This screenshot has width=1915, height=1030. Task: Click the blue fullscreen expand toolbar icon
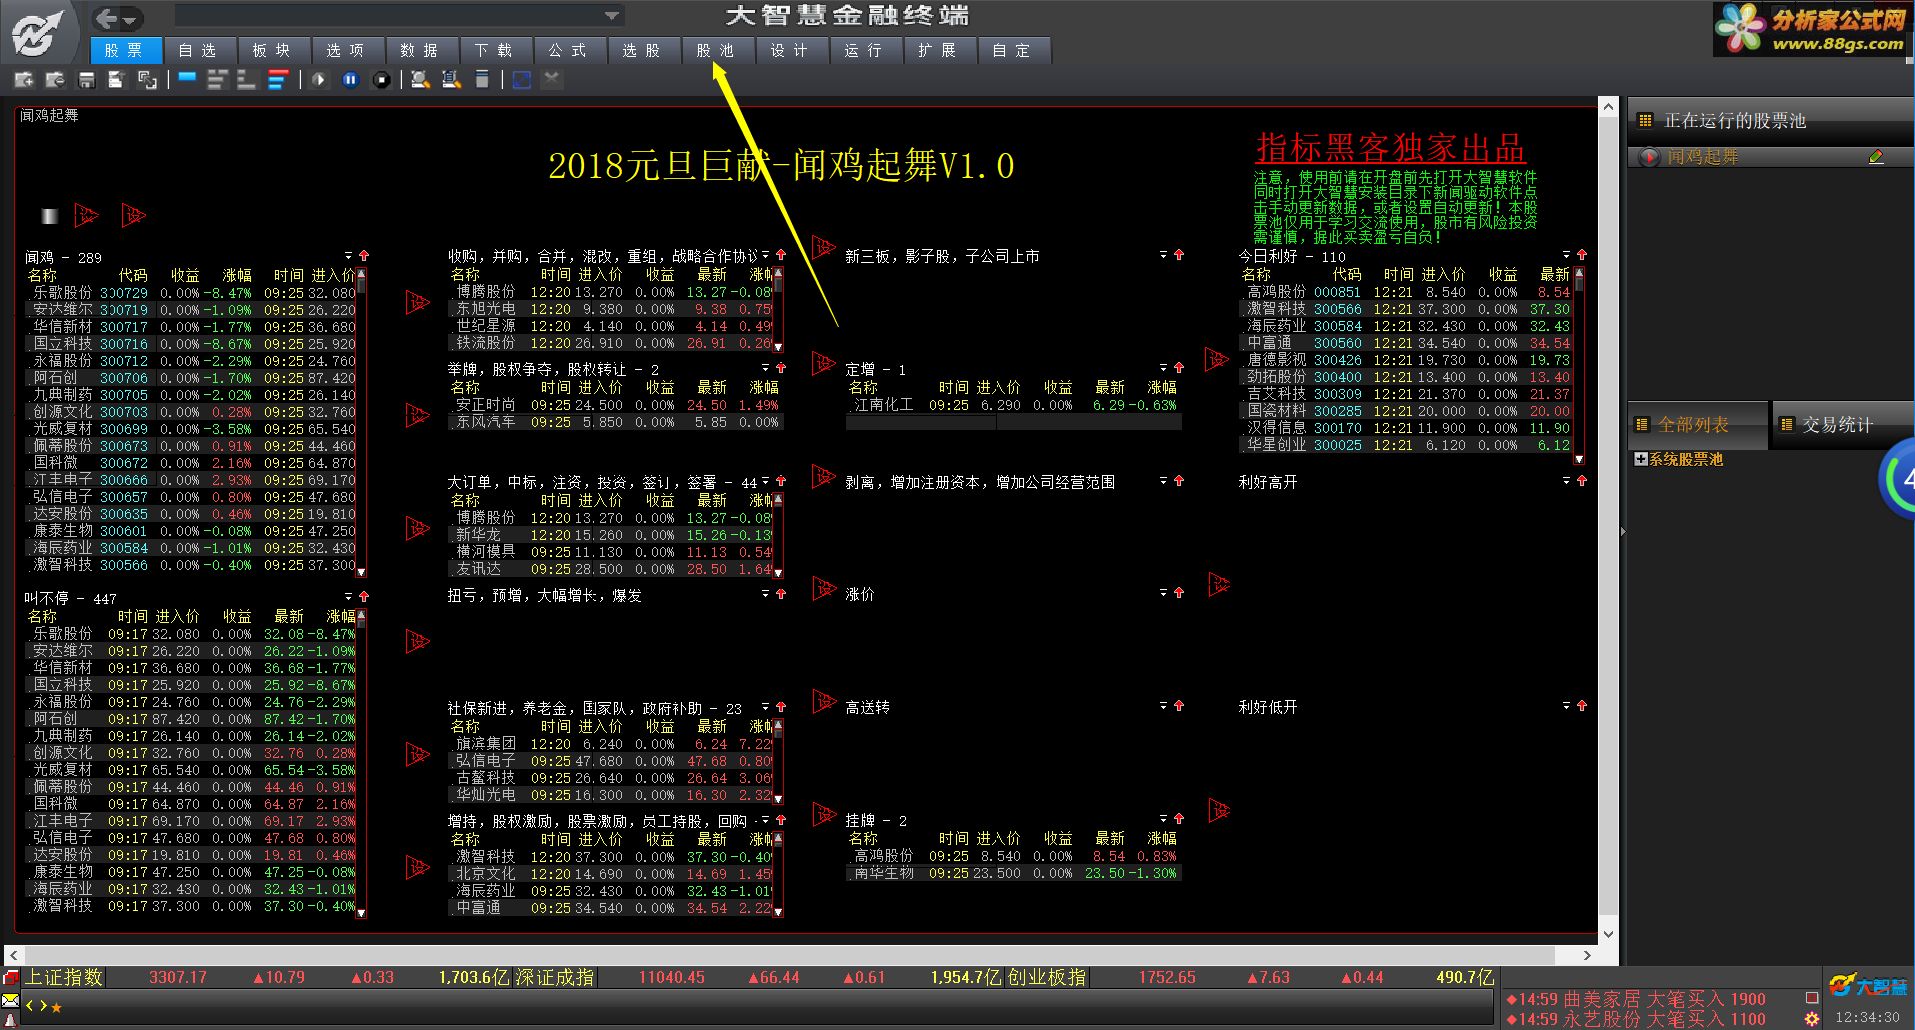521,80
